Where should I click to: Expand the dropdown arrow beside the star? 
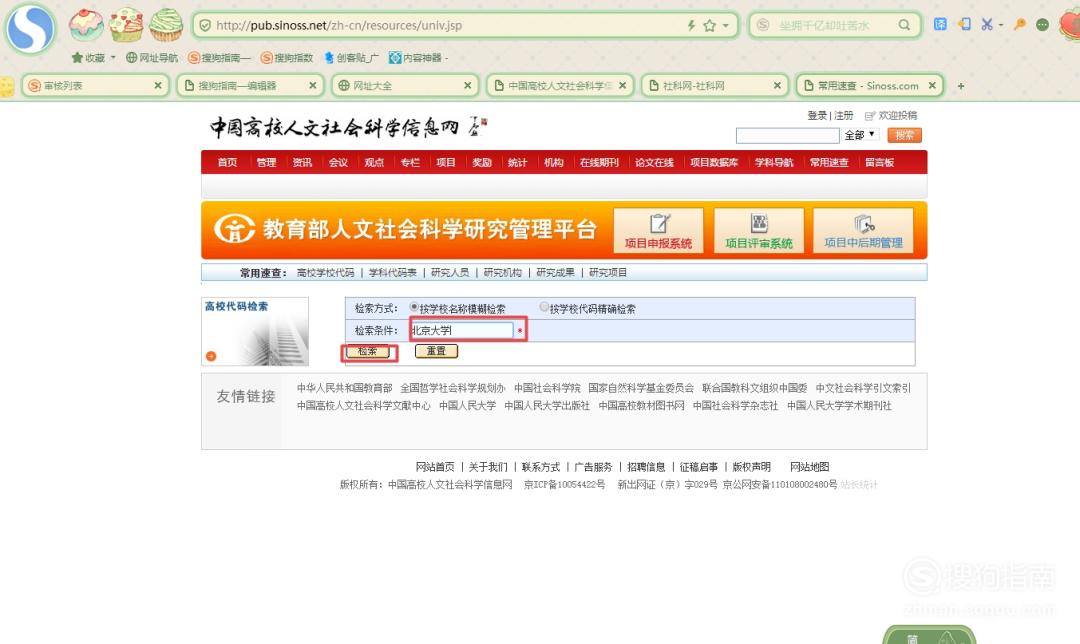(725, 25)
